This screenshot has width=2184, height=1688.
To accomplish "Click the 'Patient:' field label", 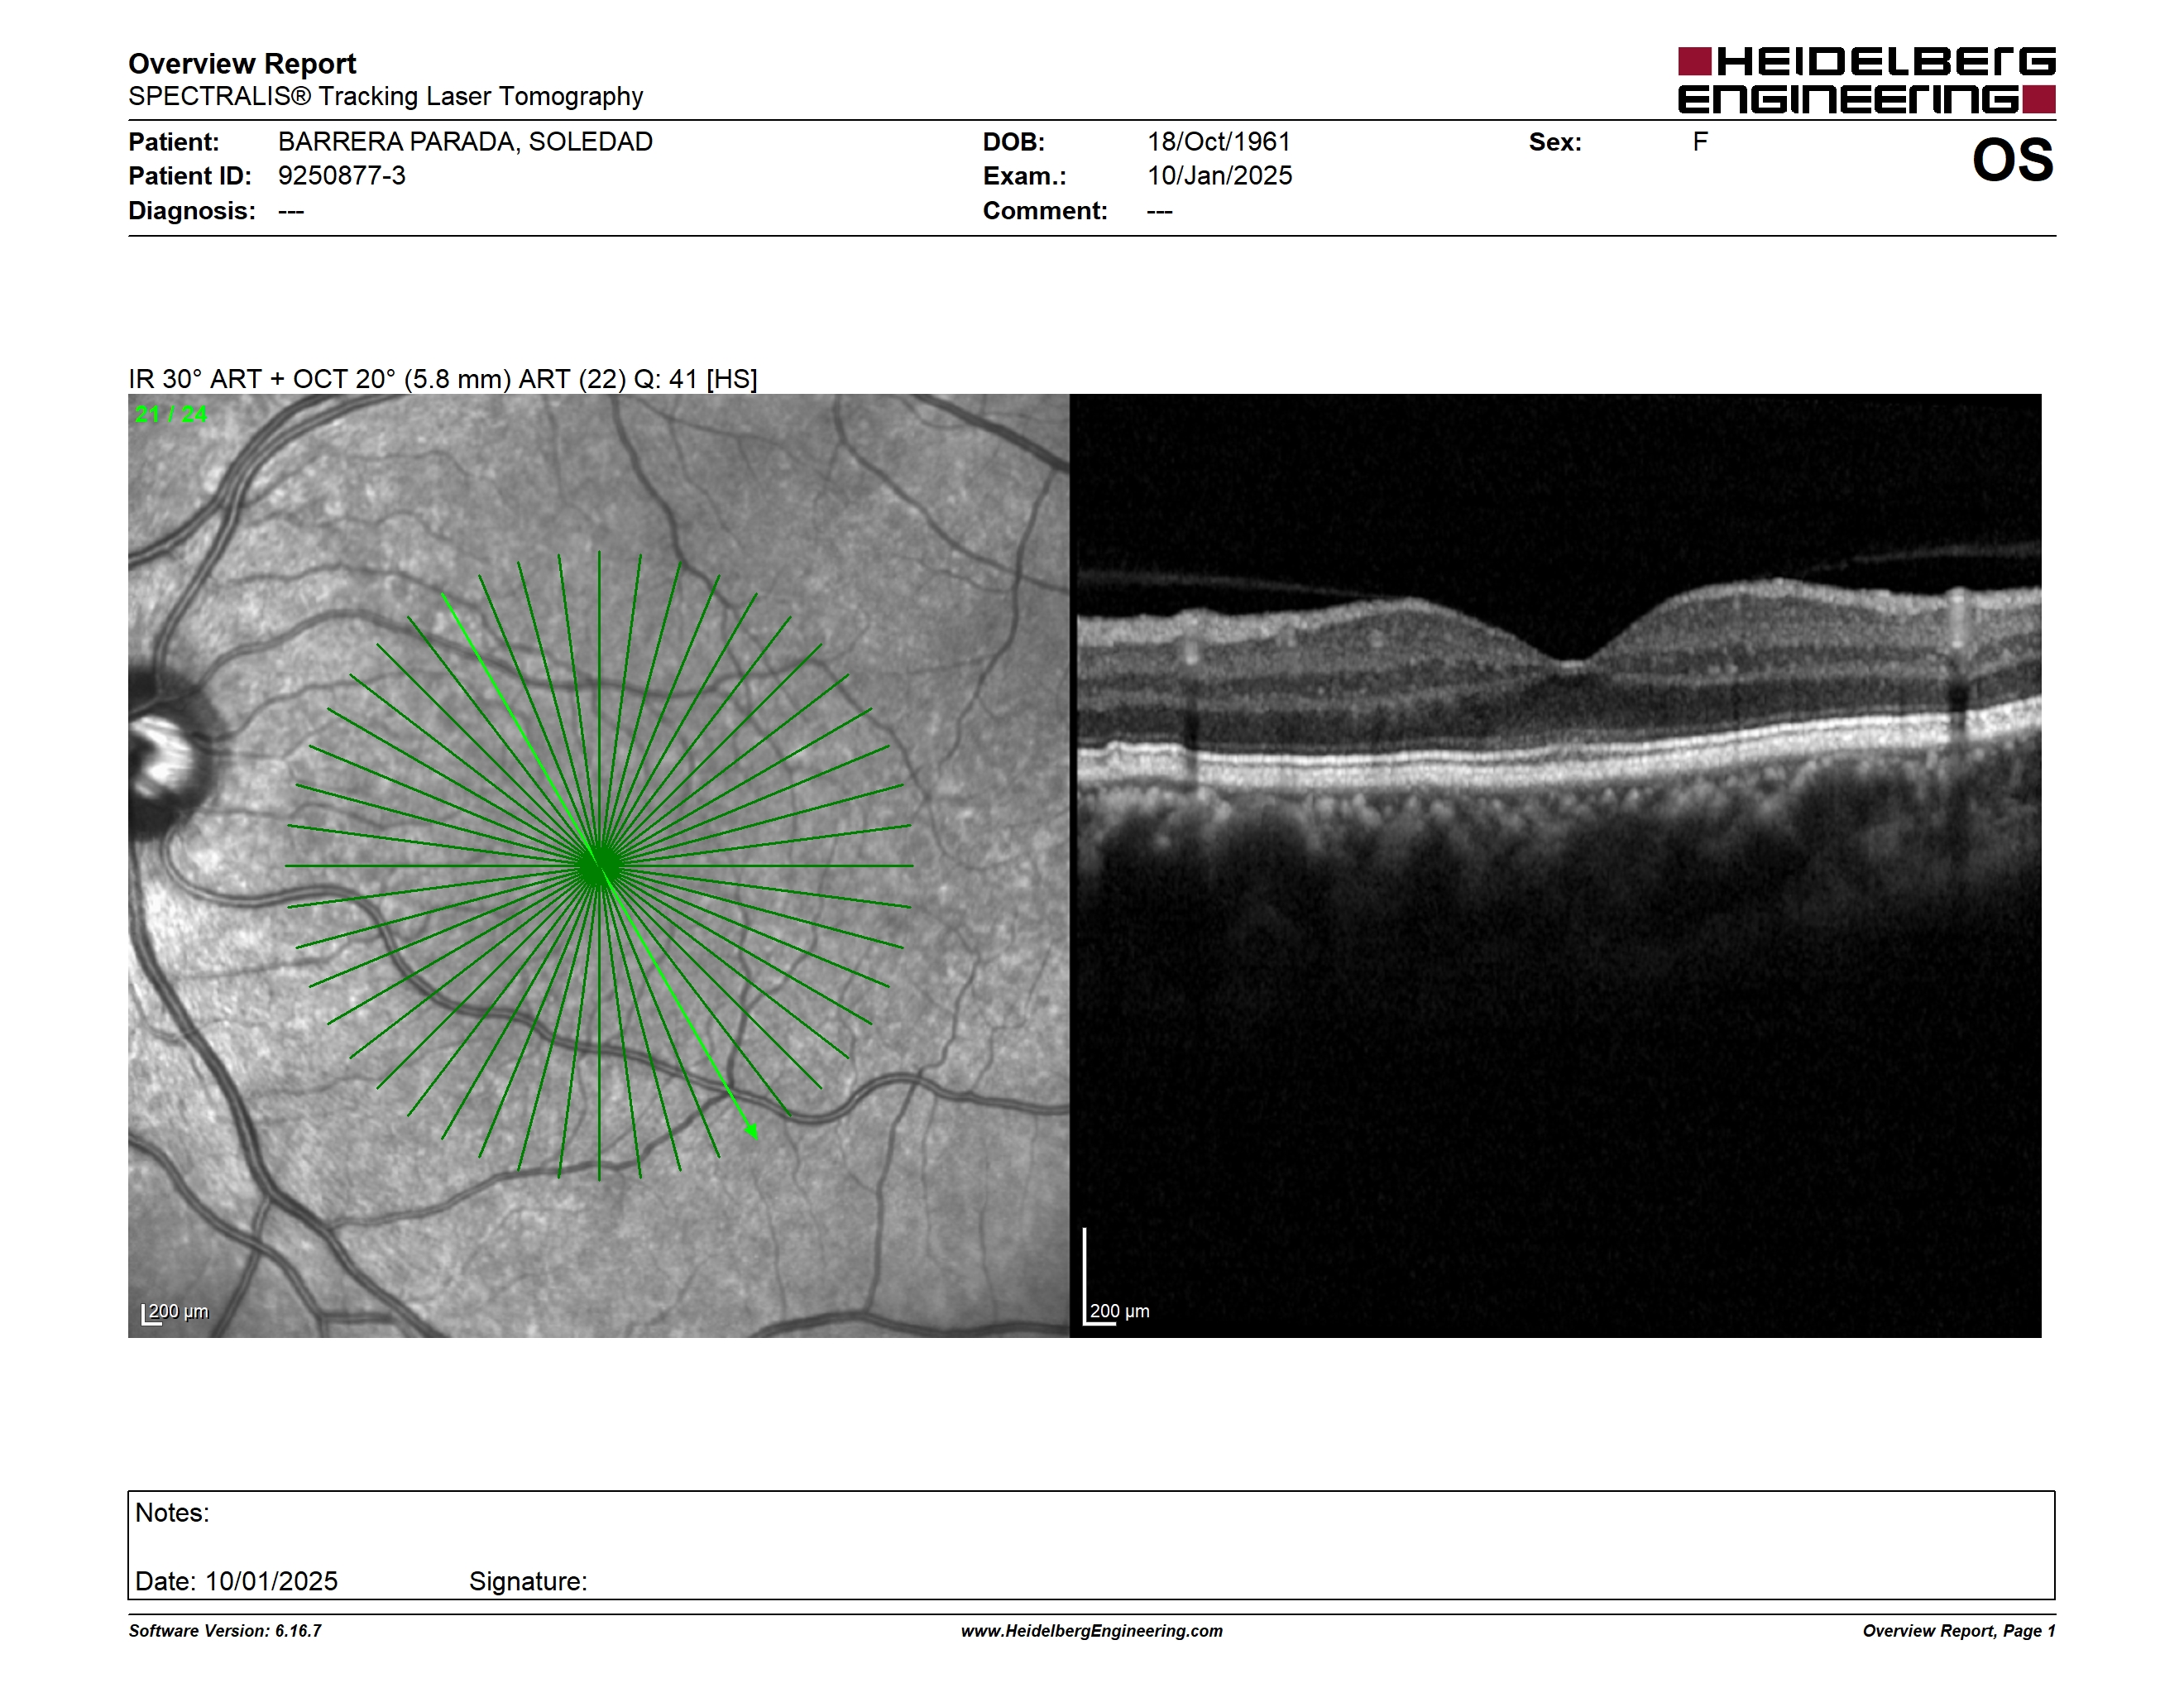I will [174, 142].
